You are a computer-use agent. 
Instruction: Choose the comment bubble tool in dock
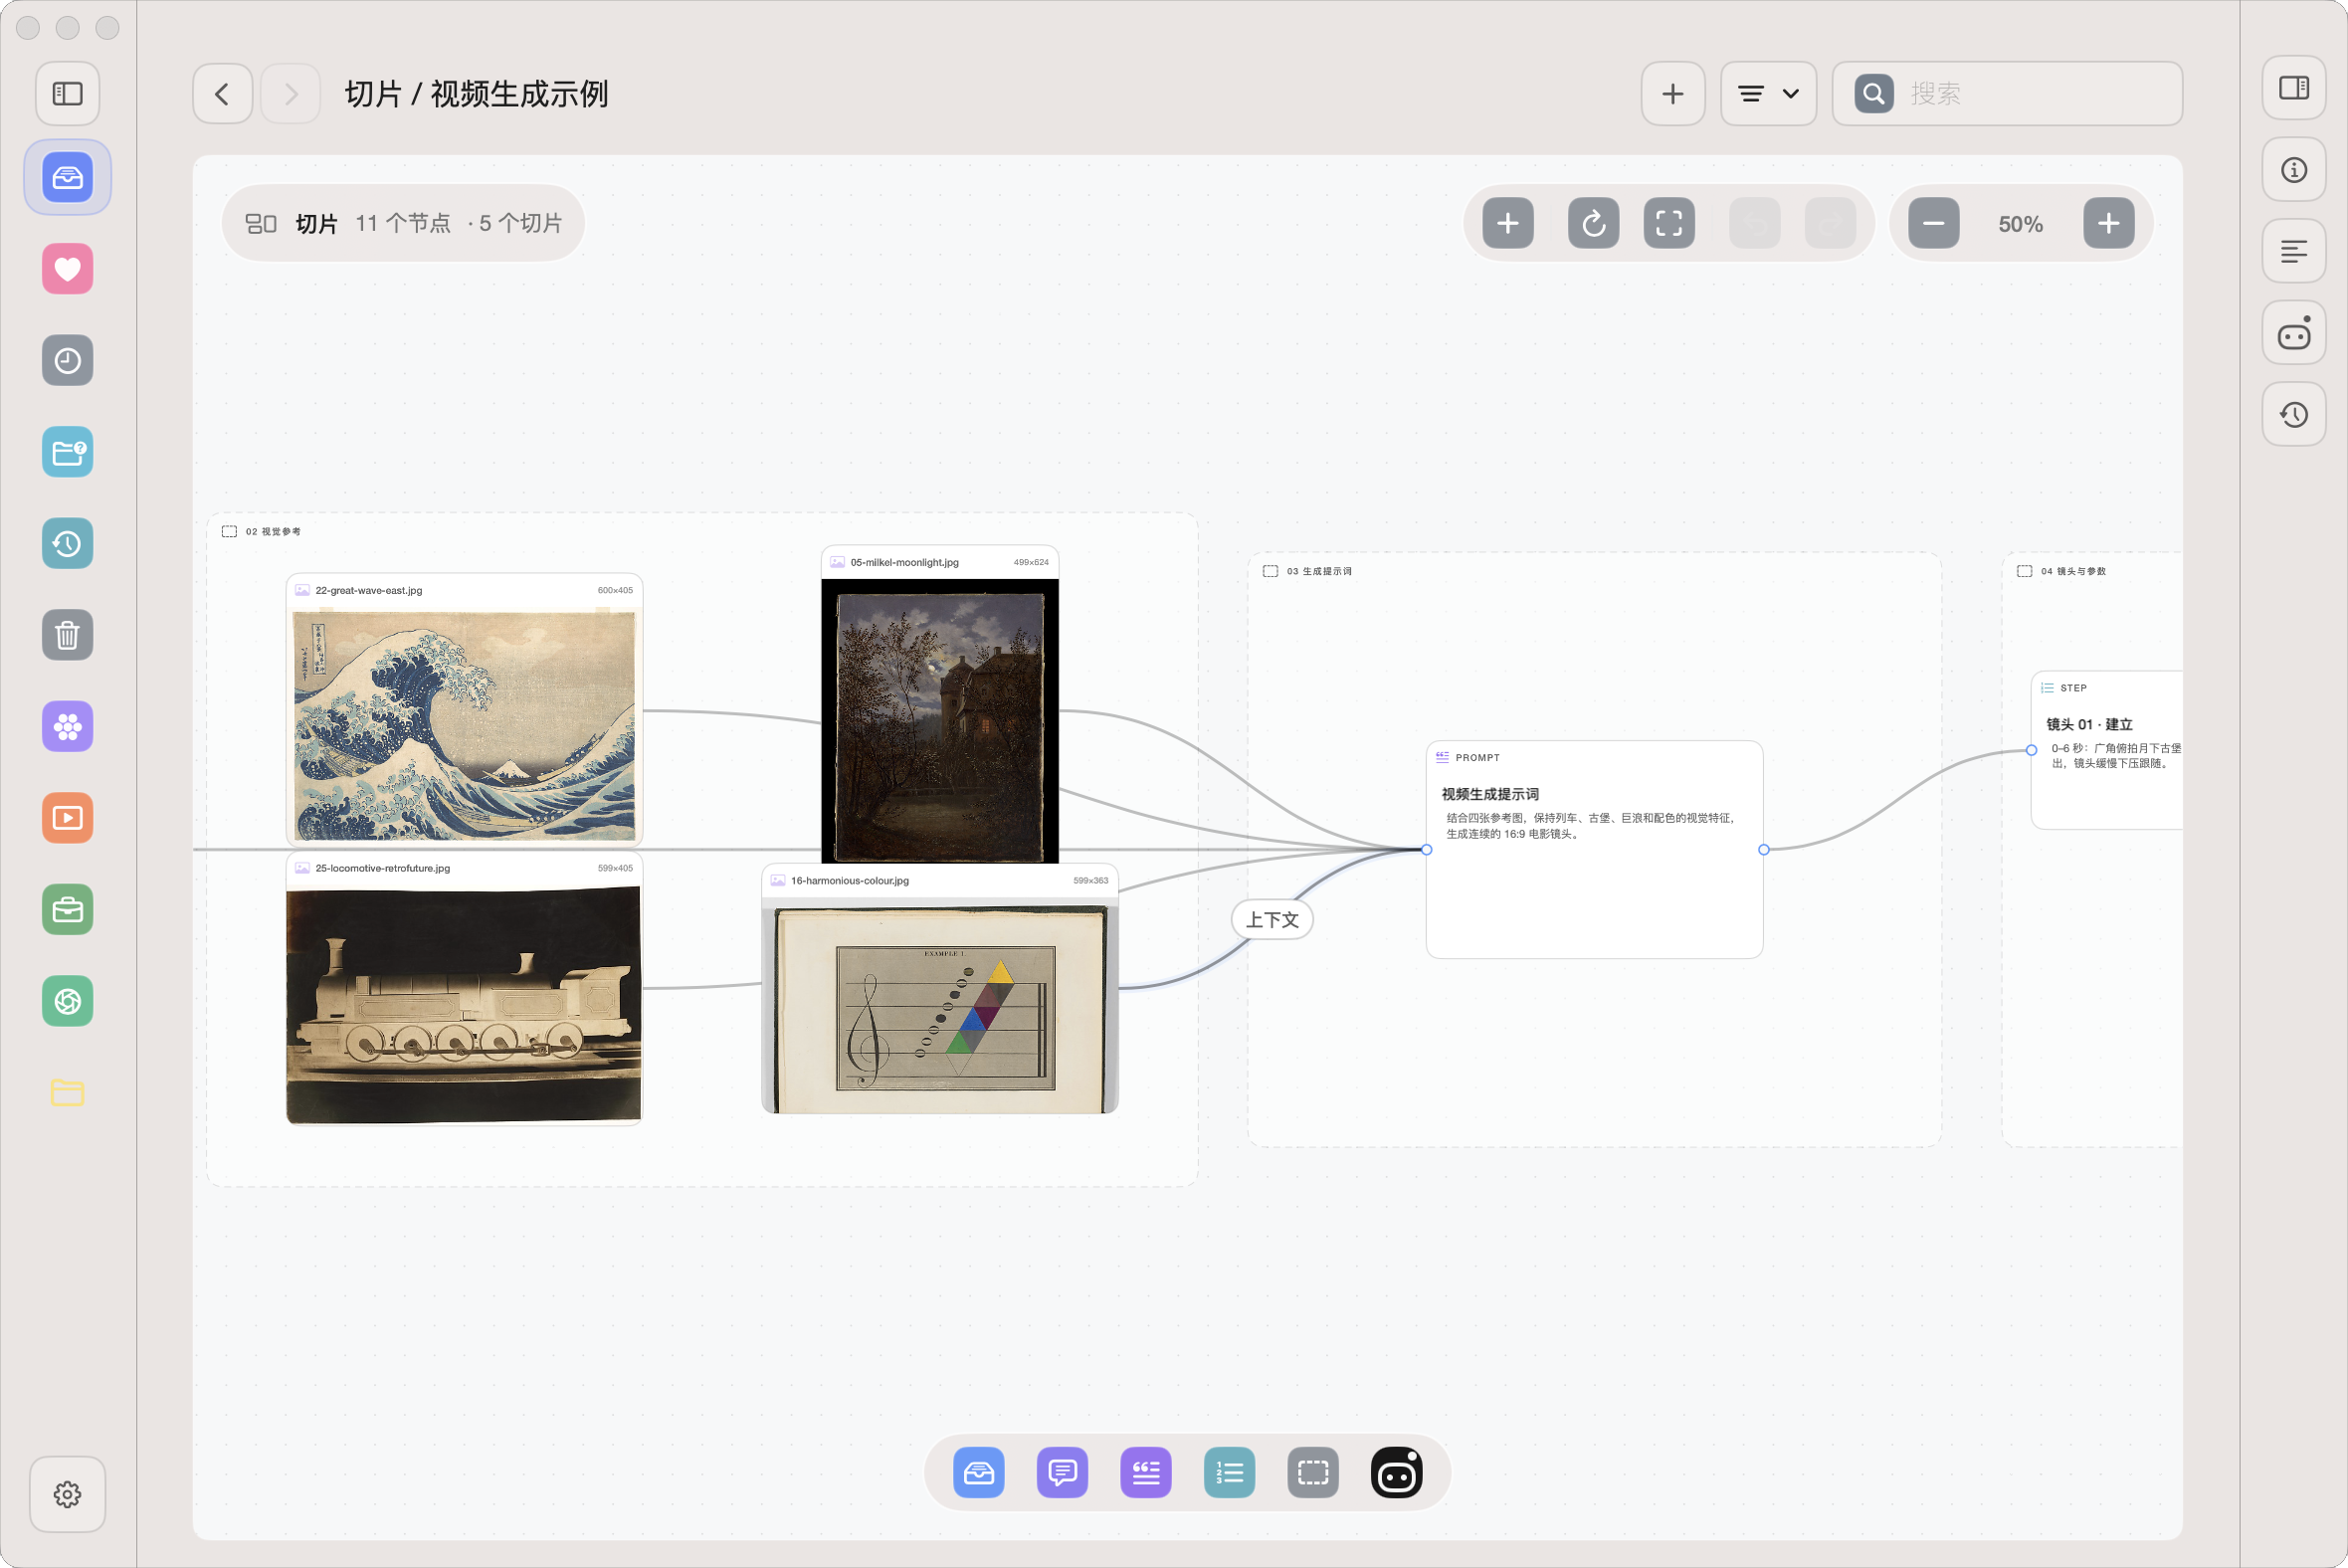click(x=1062, y=1473)
